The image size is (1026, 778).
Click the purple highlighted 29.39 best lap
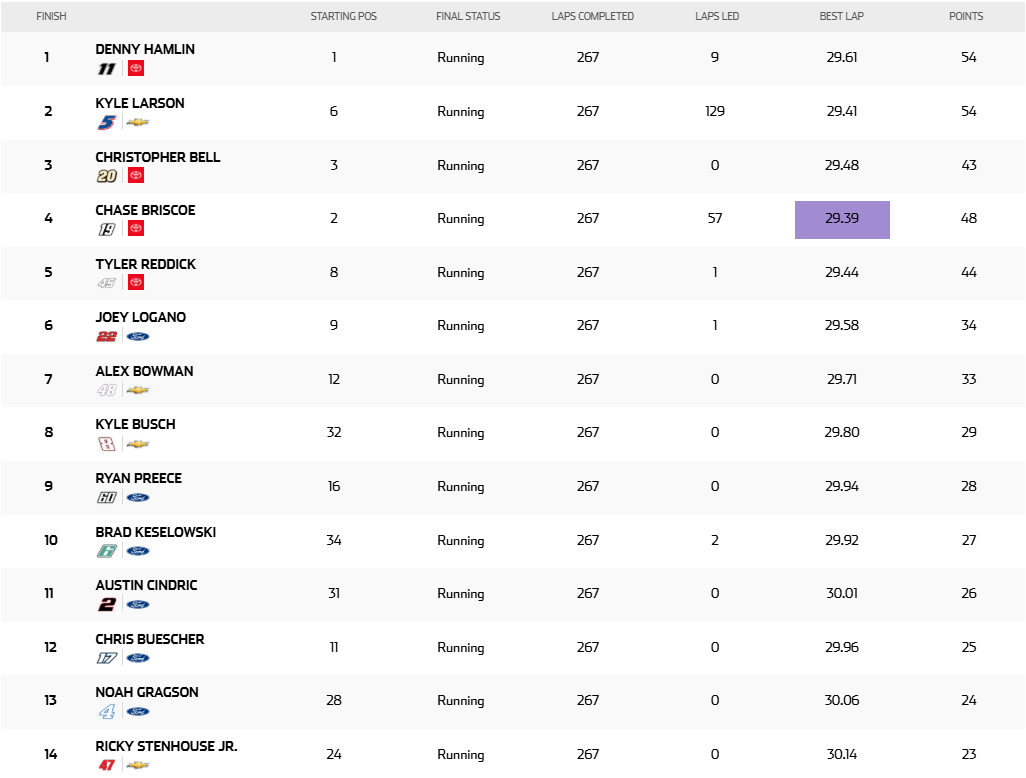coord(842,219)
